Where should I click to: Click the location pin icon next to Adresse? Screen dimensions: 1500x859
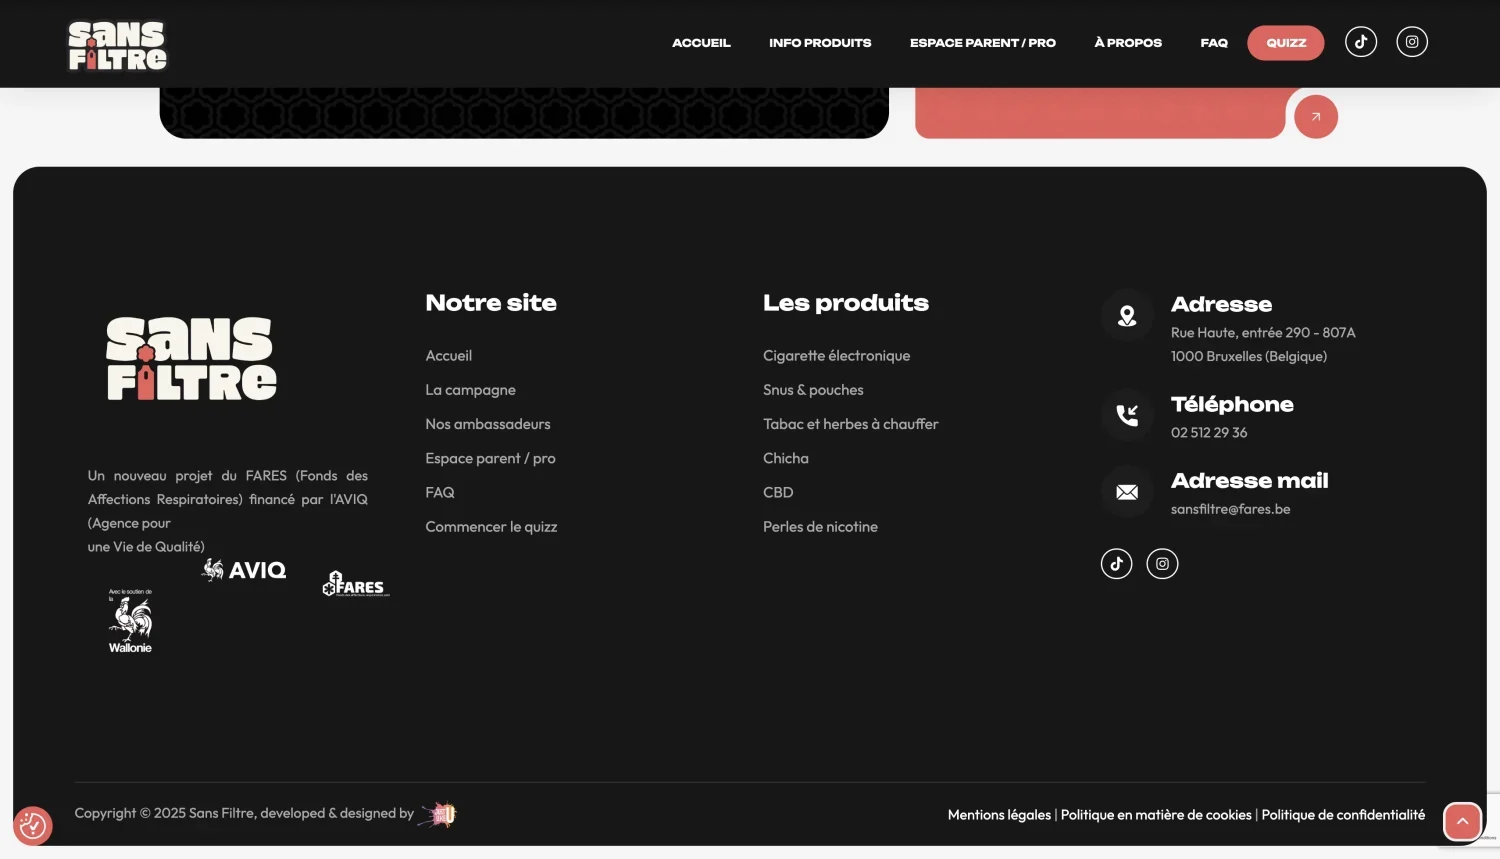click(x=1127, y=315)
